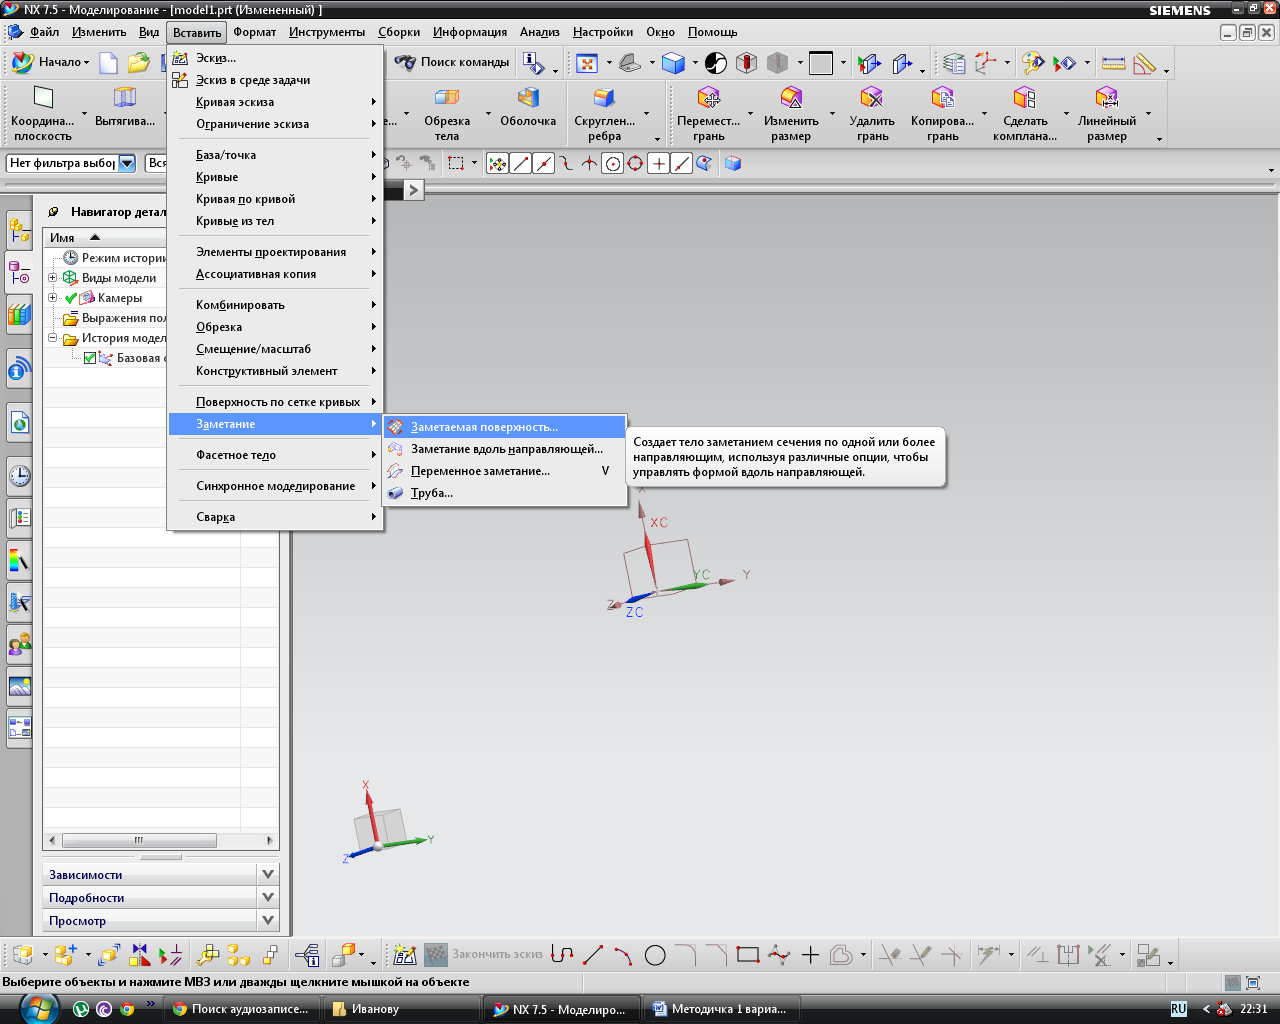The height and width of the screenshot is (1024, 1280).
Task: Click the Закончить эскиз button
Action: click(x=484, y=955)
